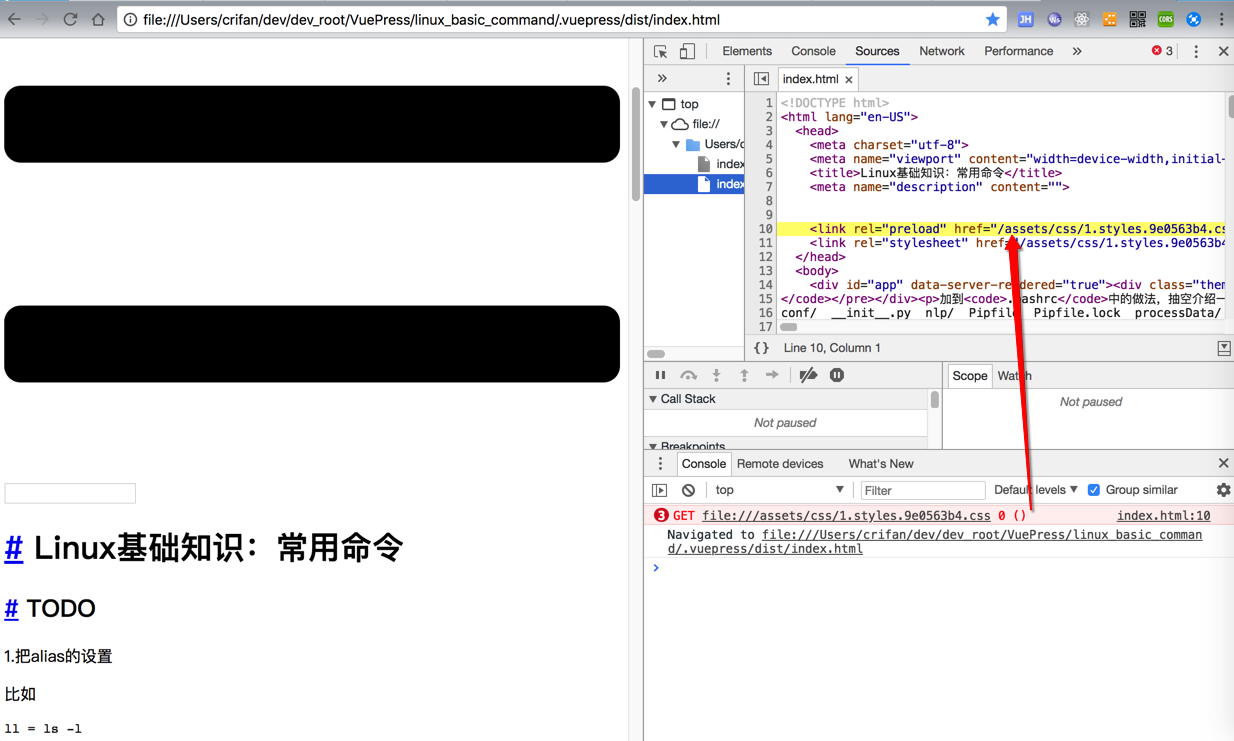
Task: Open the React DevTools extension icon
Action: click(1082, 19)
